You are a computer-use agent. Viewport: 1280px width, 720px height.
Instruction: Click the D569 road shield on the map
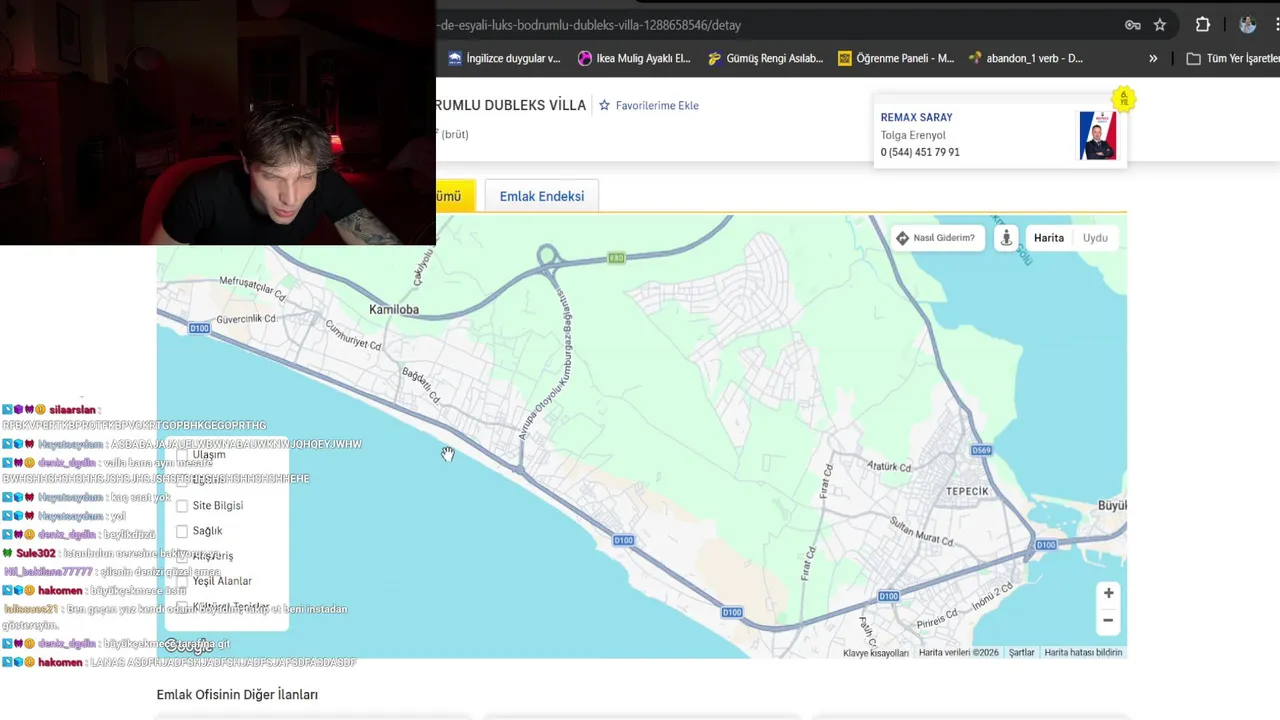pos(981,451)
